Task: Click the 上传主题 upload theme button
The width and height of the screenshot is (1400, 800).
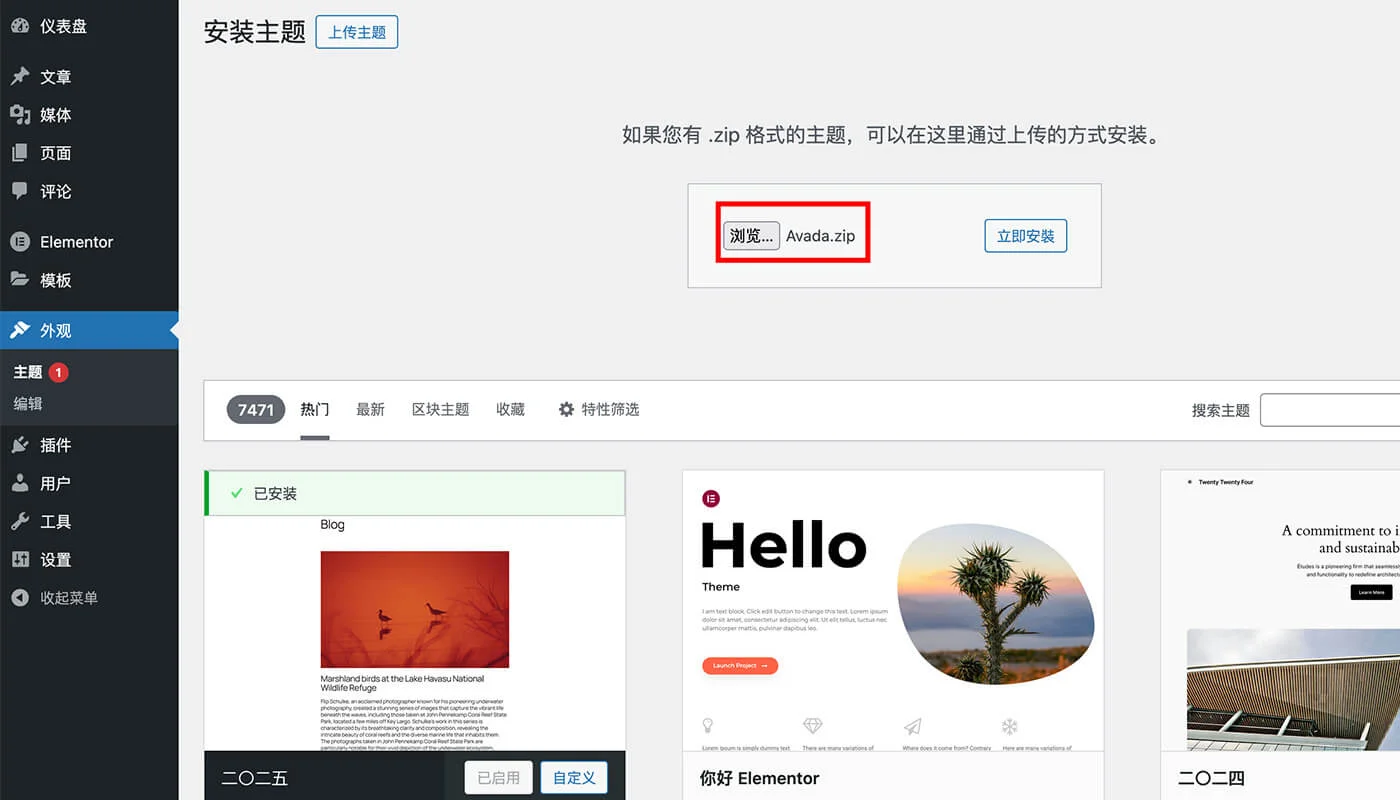Action: pos(356,31)
